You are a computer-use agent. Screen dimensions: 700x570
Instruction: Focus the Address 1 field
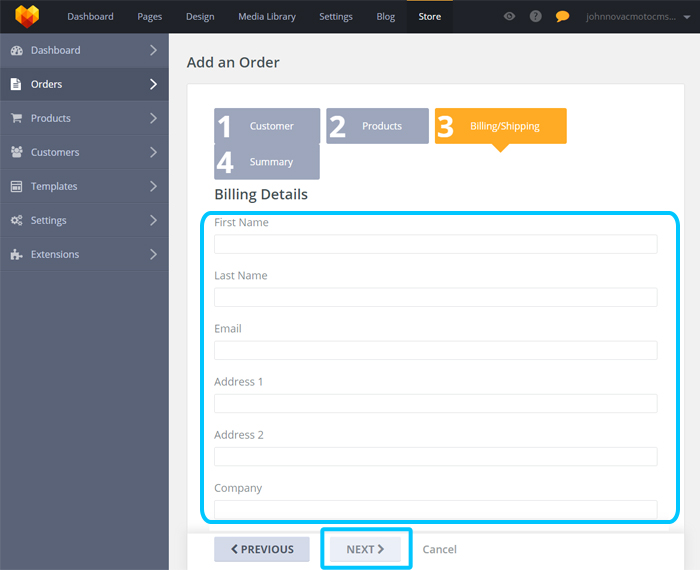(436, 404)
